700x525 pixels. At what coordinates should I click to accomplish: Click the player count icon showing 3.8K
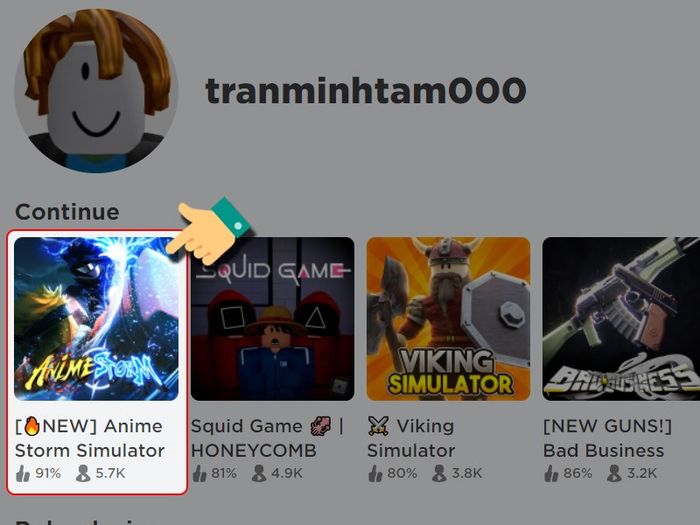click(439, 473)
